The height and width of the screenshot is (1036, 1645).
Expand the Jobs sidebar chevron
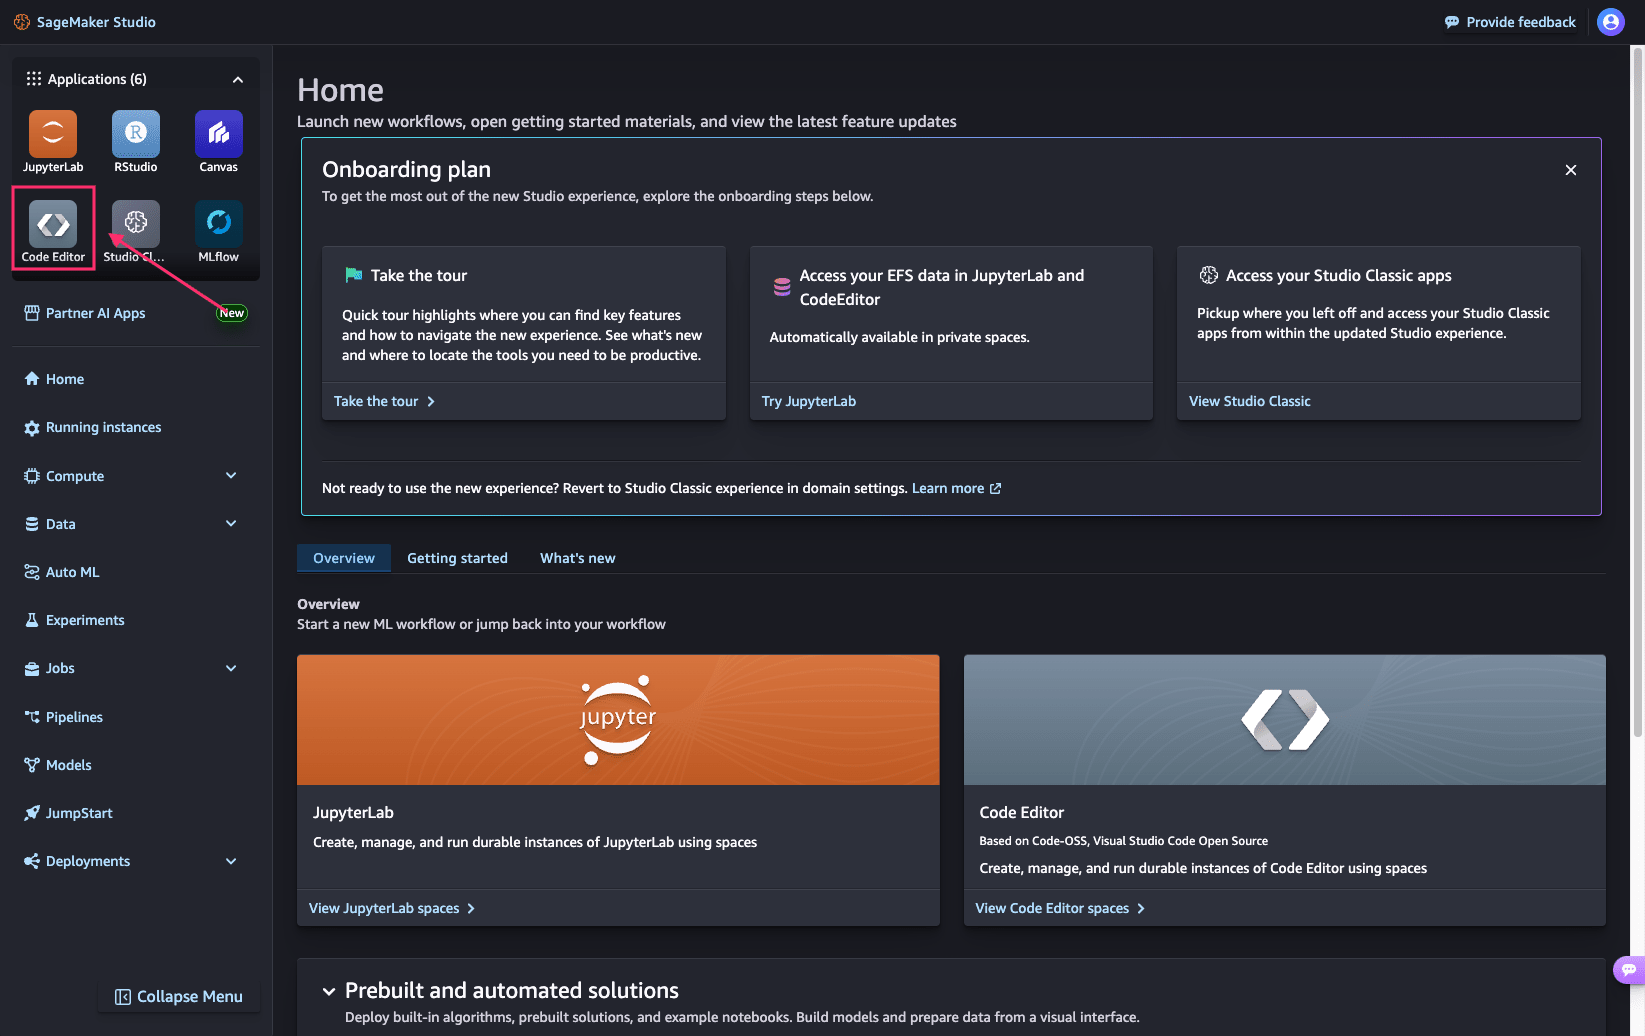[x=231, y=668]
